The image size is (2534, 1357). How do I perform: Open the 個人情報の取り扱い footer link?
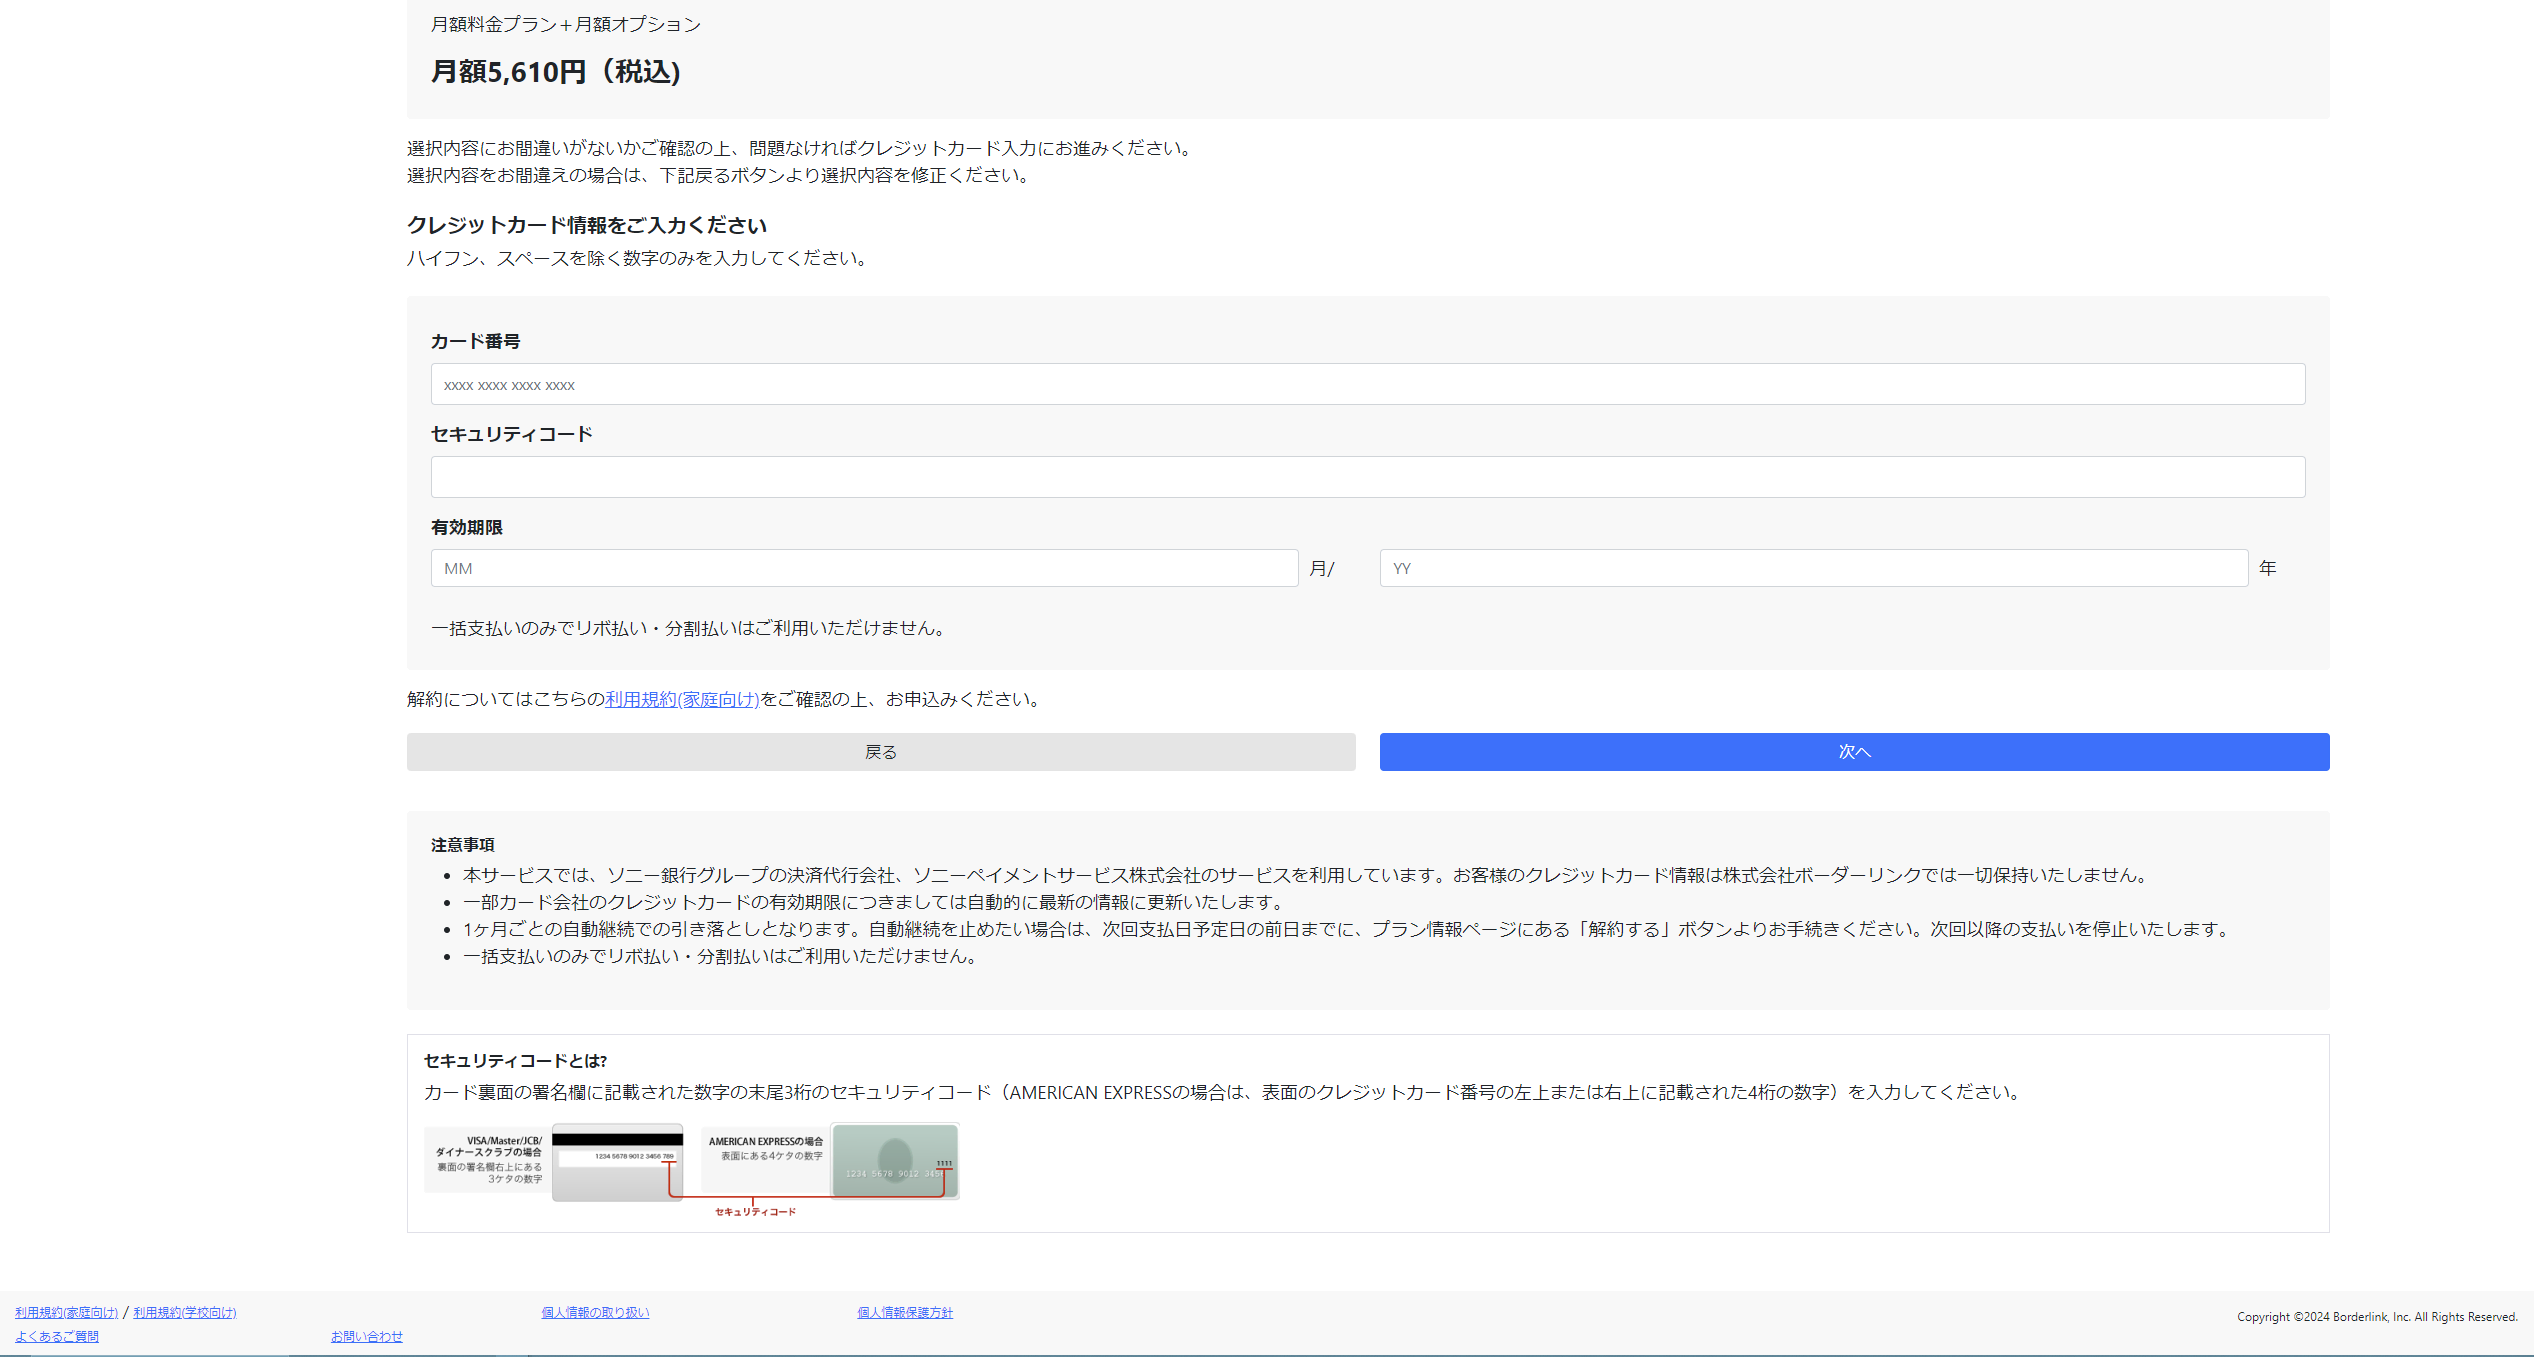pos(595,1312)
